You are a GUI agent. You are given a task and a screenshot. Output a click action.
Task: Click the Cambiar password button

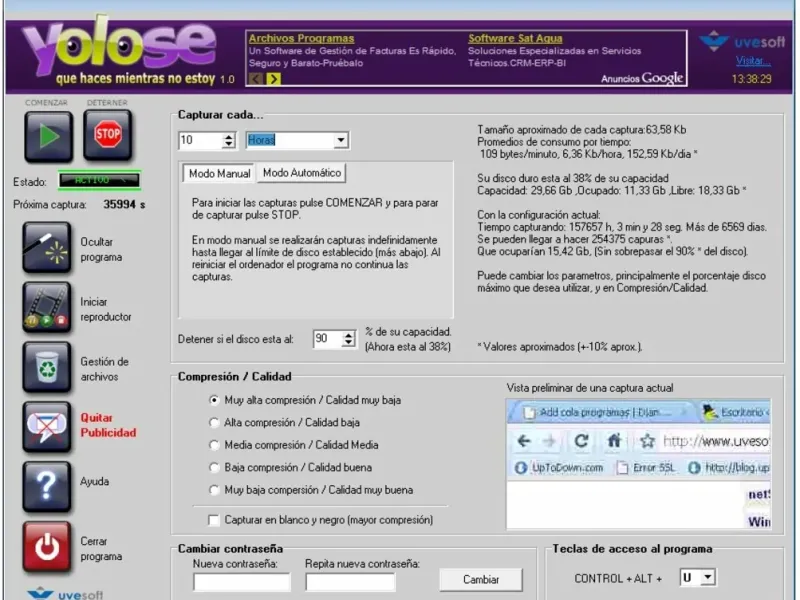click(481, 580)
